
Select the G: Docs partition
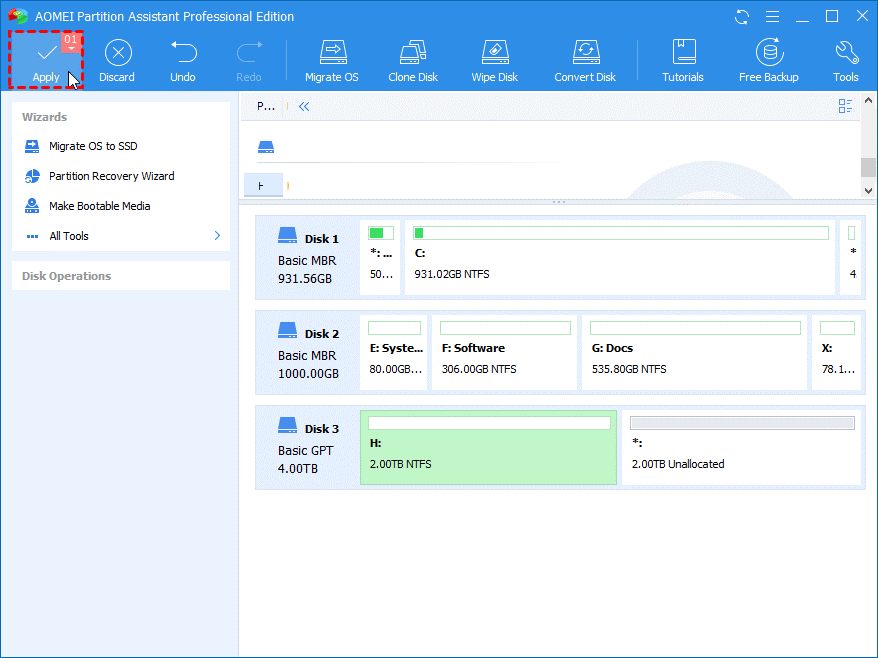pos(694,352)
